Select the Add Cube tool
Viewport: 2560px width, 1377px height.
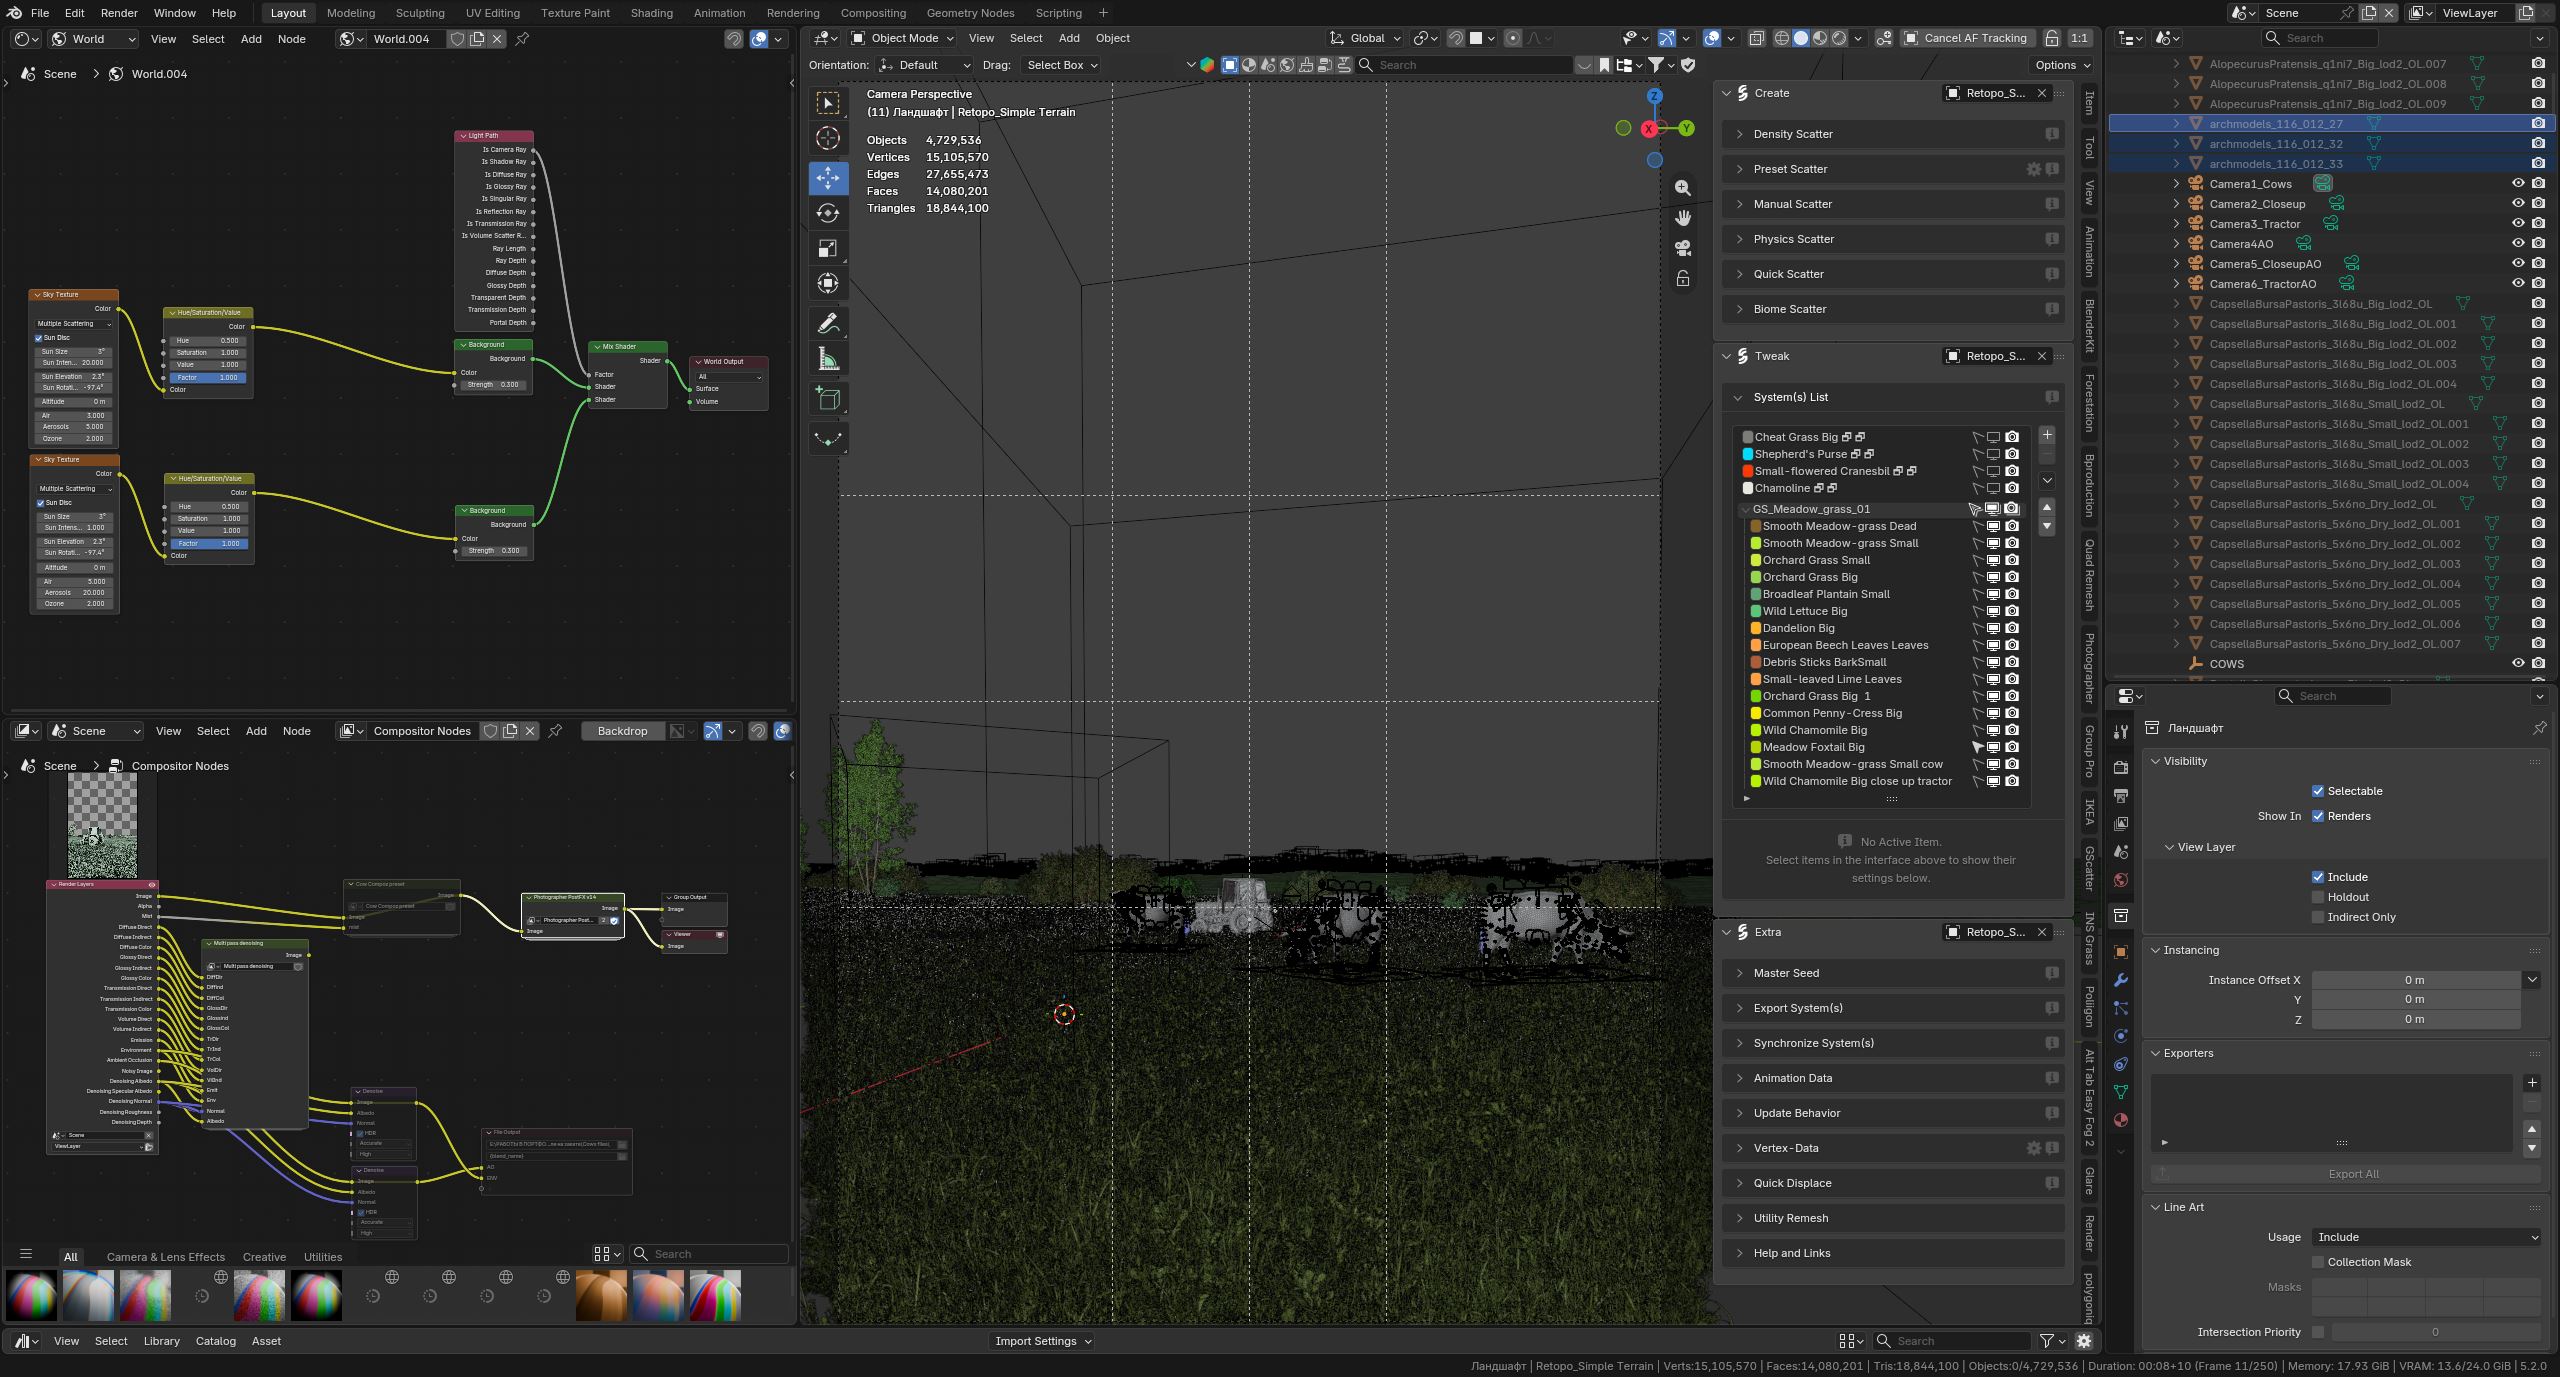click(x=828, y=399)
